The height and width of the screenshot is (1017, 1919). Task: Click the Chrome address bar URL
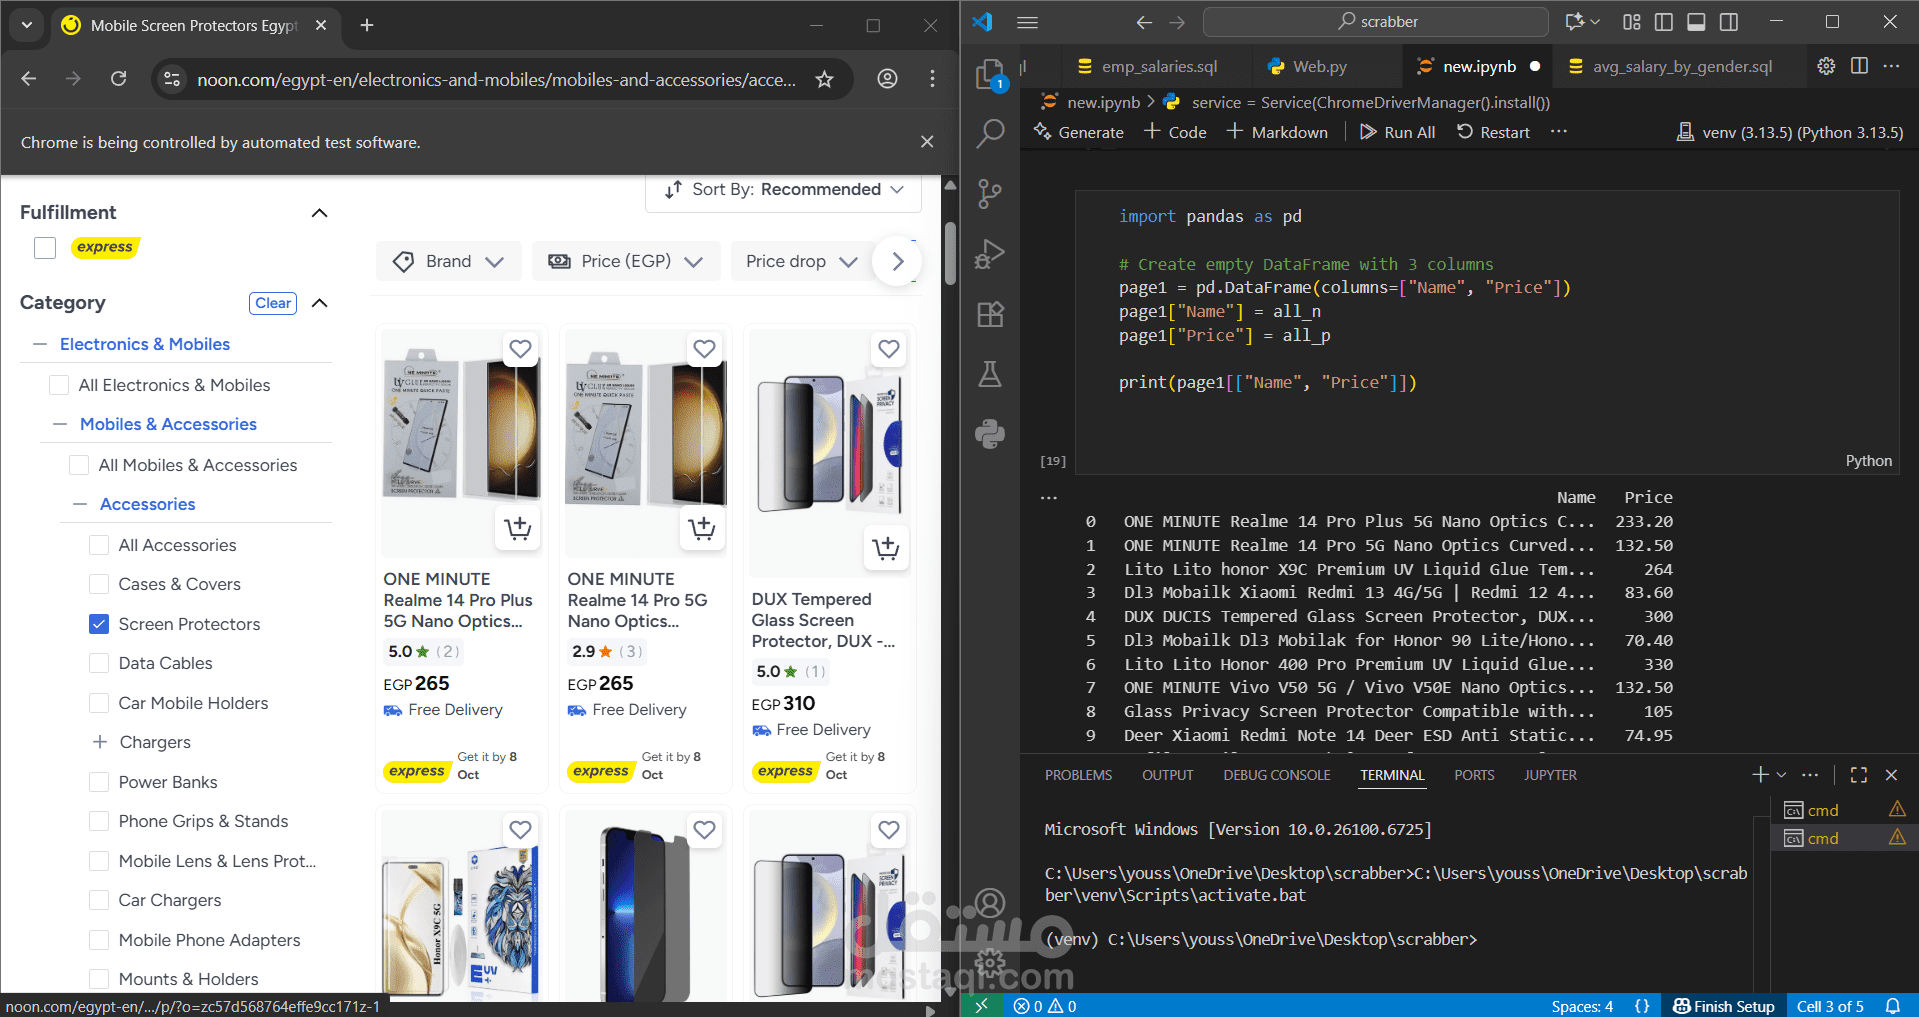pos(497,79)
